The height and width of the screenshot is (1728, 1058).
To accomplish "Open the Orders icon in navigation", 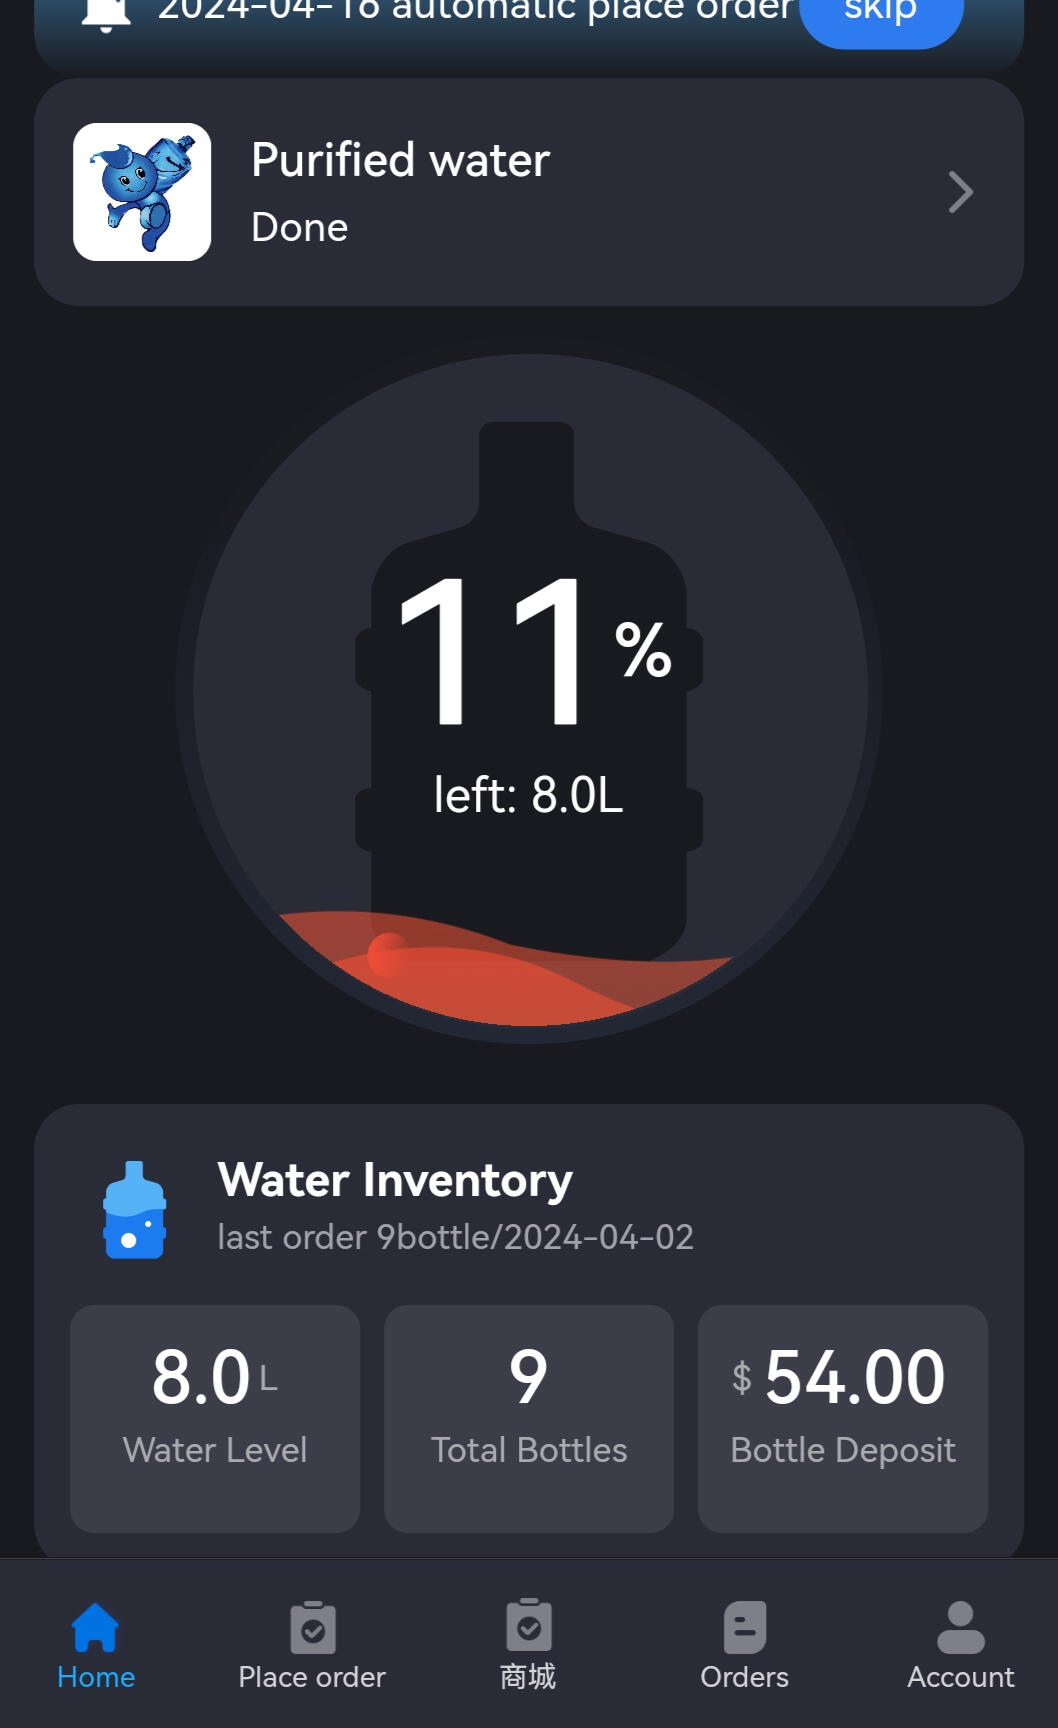I will (x=745, y=1627).
